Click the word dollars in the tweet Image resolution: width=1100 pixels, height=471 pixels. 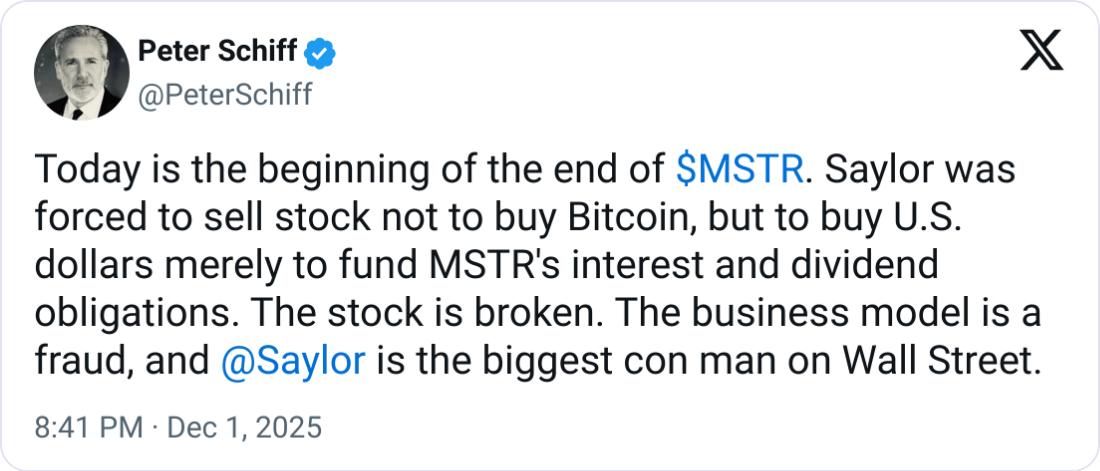(94, 266)
